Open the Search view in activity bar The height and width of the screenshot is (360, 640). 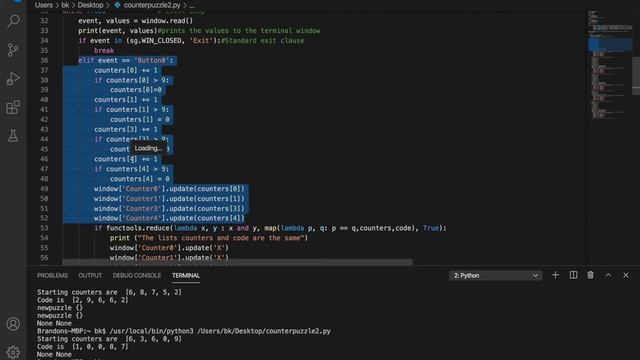[x=13, y=21]
